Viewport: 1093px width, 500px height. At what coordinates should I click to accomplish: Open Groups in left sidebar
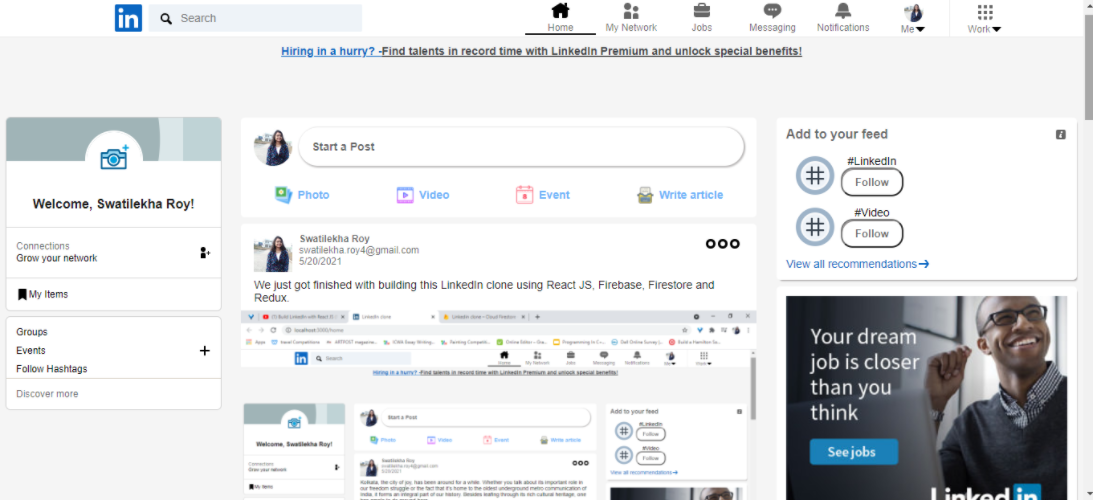point(32,332)
